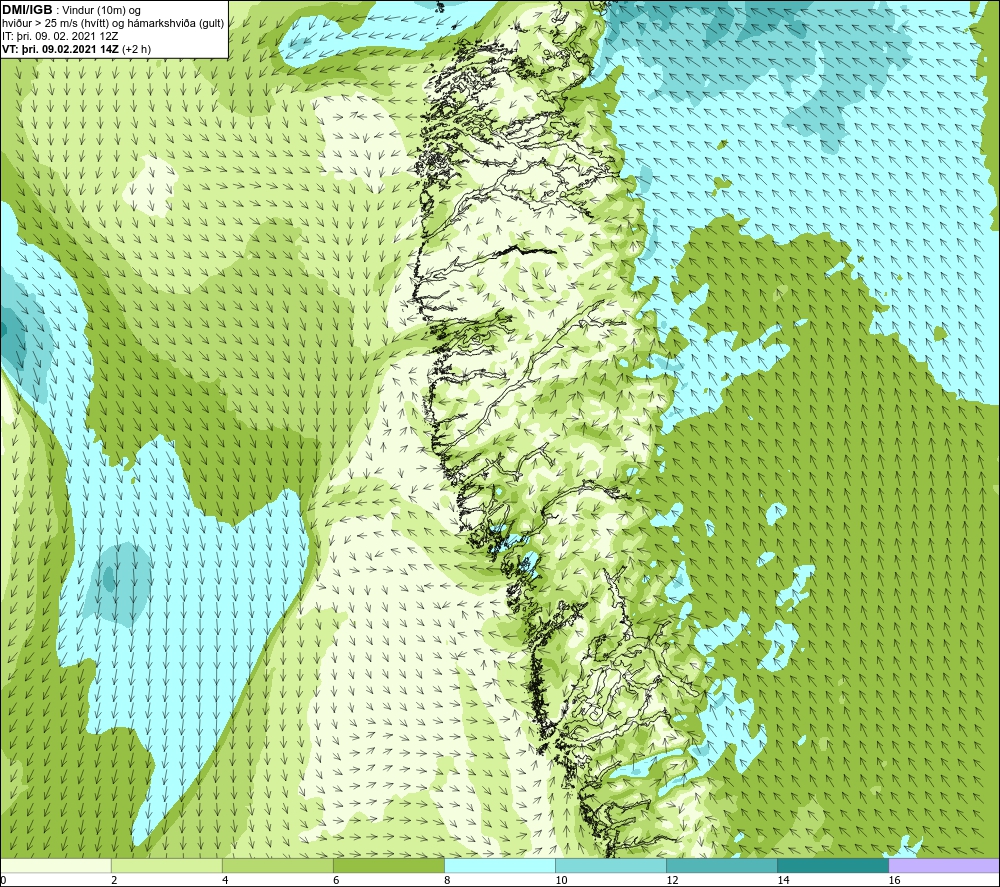This screenshot has height=887, width=1000.
Task: Click the 'DMI/IGB' title text
Action: pyautogui.click(x=27, y=10)
